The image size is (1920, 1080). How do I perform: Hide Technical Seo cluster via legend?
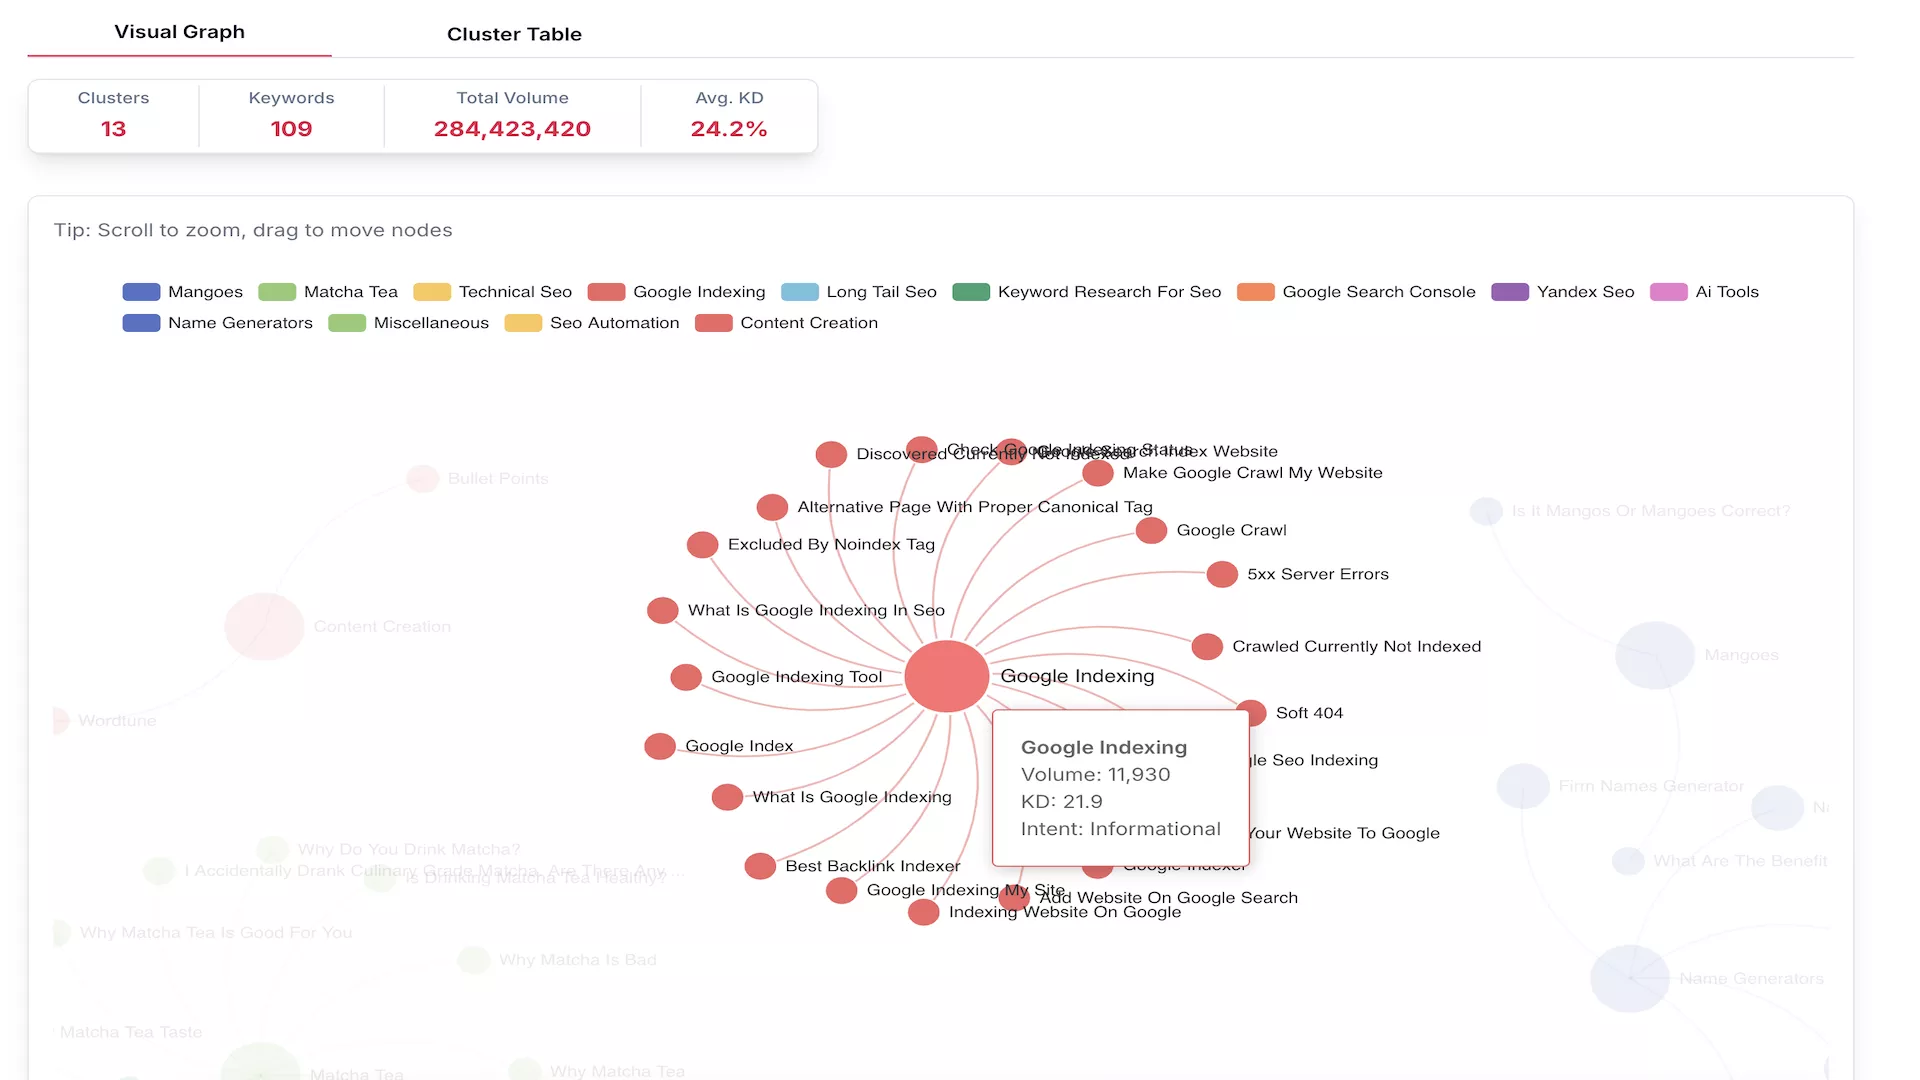point(432,292)
